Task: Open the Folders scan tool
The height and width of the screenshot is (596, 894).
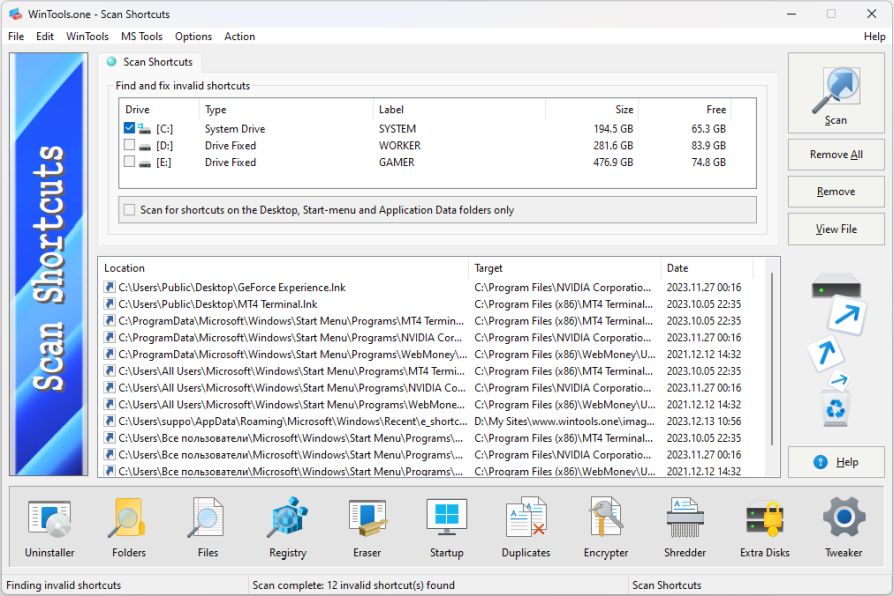Action: (x=129, y=528)
